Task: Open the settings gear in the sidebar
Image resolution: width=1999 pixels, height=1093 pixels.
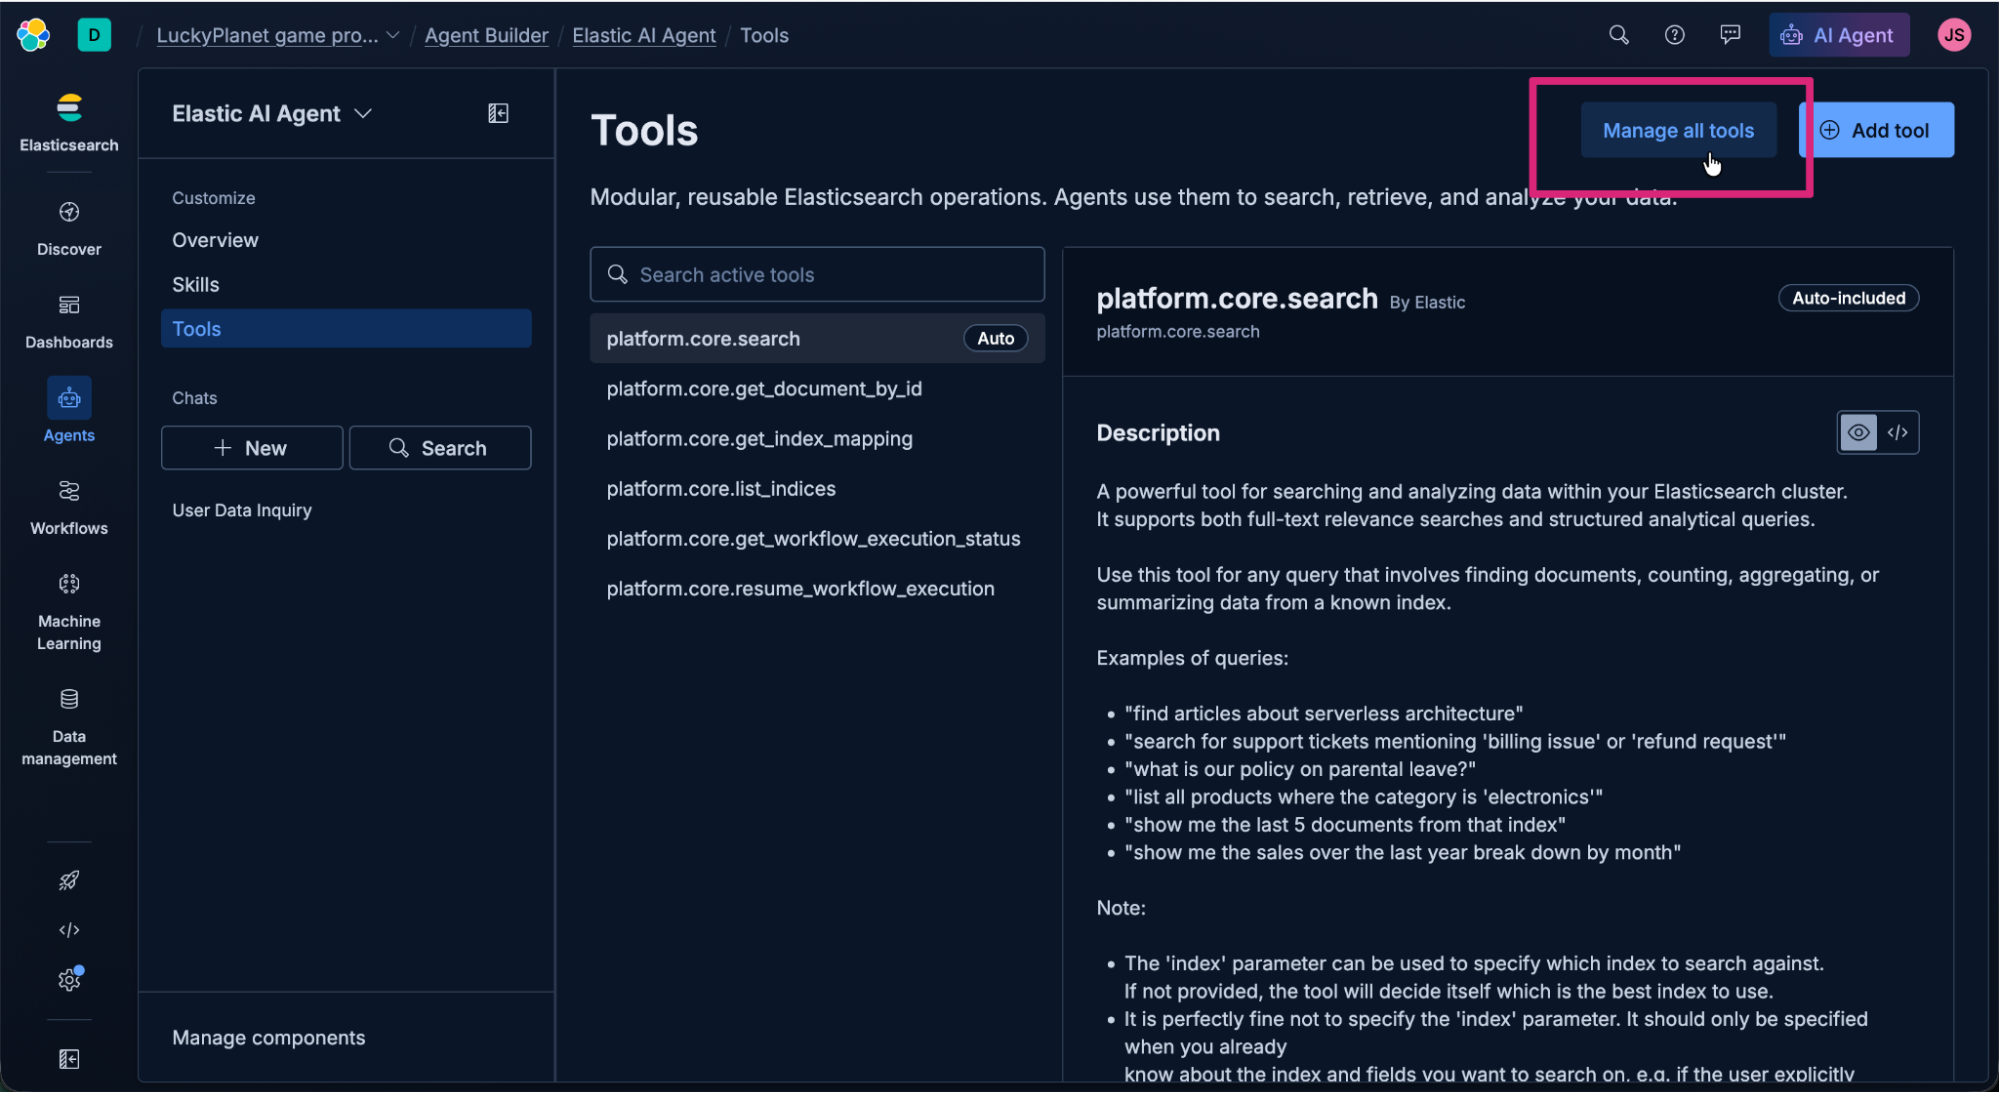Action: tap(69, 979)
